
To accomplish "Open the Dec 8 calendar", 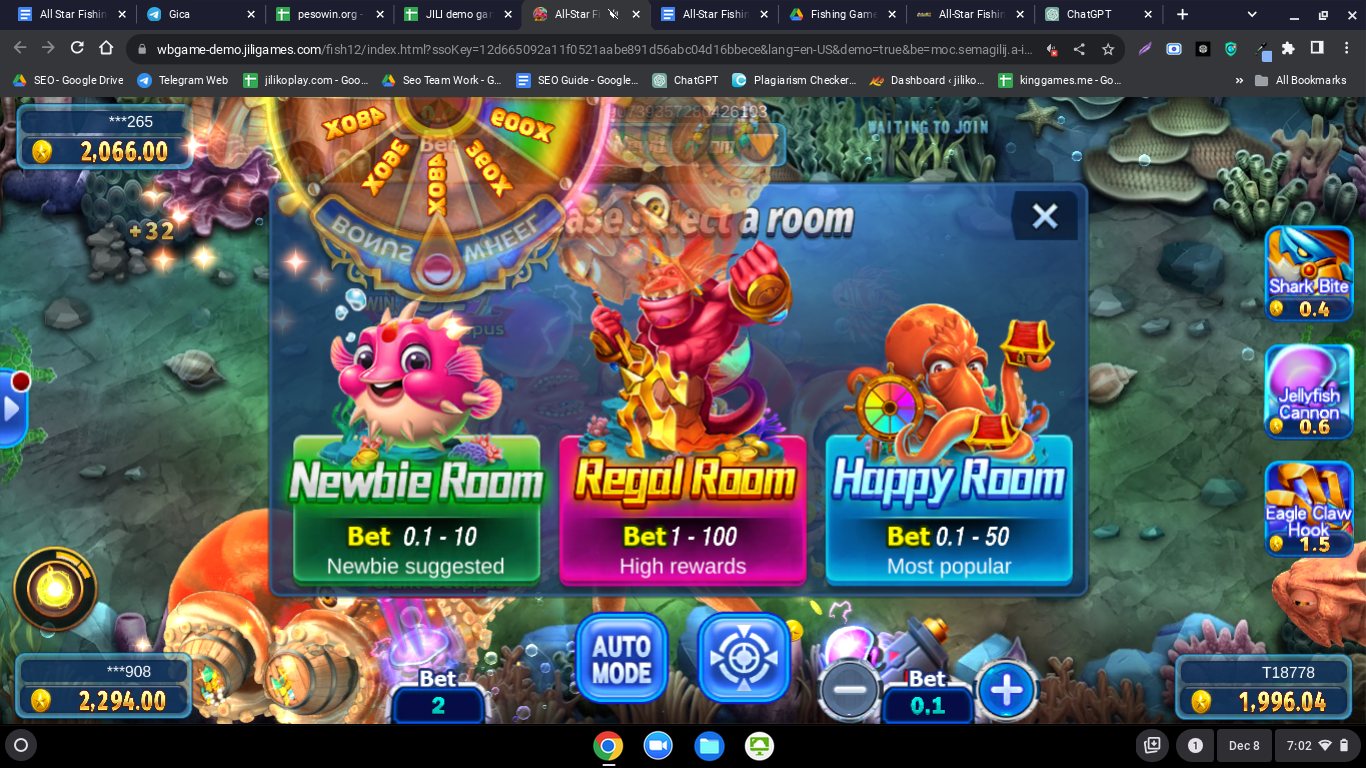I will coord(1244,746).
